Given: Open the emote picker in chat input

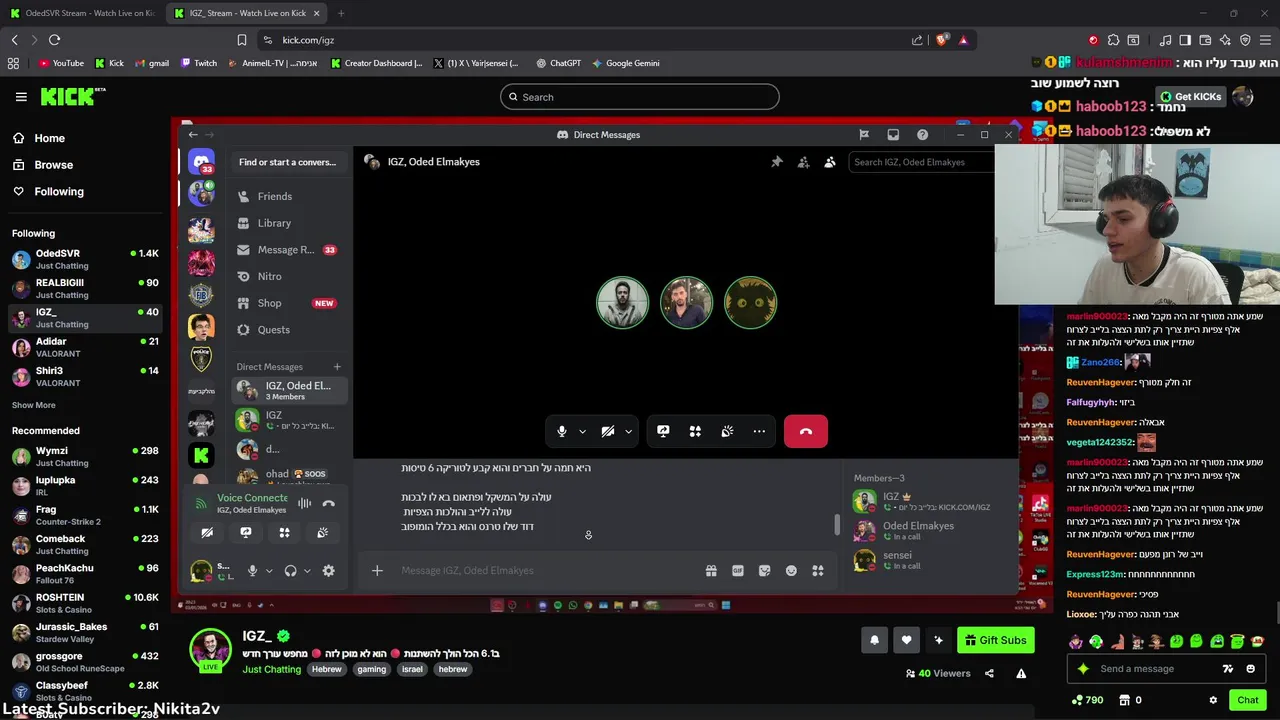Looking at the screenshot, I should [1251, 669].
